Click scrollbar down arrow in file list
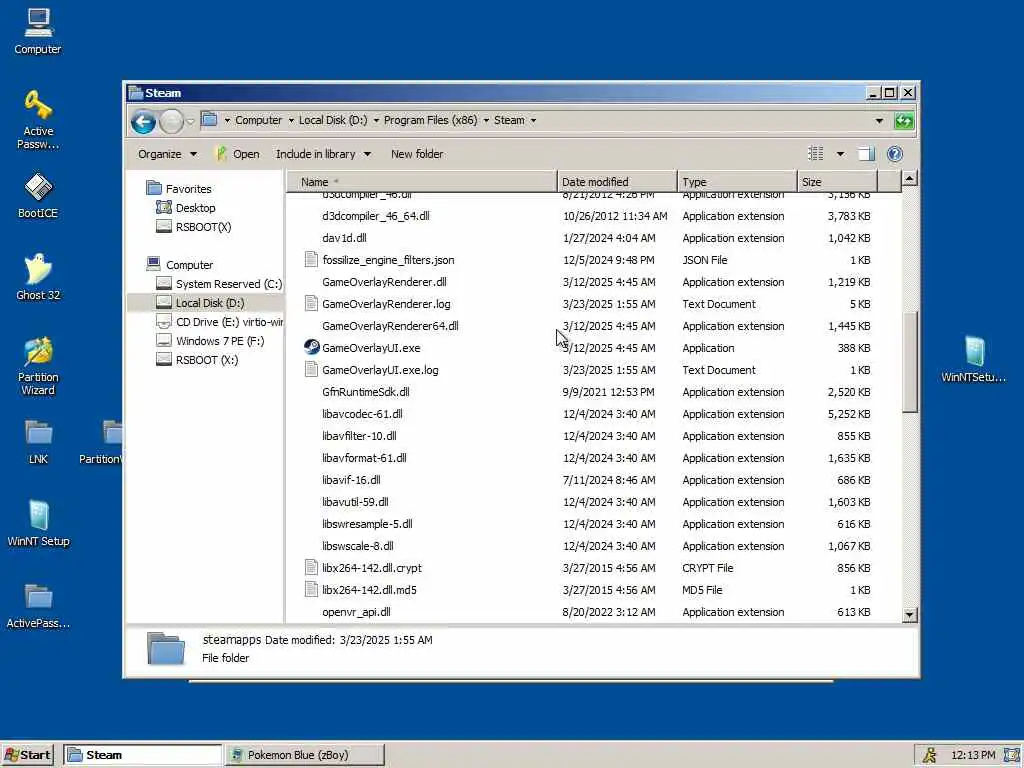This screenshot has width=1024, height=768. 910,615
